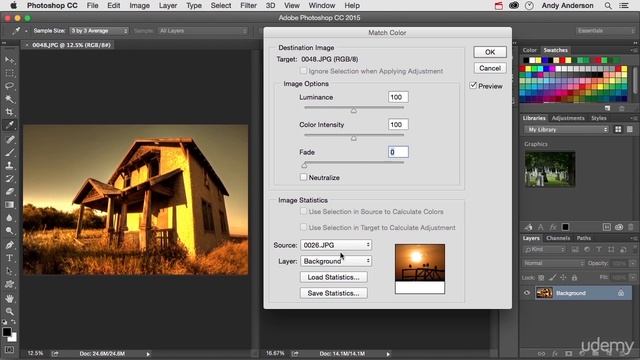The height and width of the screenshot is (360, 640).
Task: Toggle Use Selection in Target checkbox
Action: [303, 227]
